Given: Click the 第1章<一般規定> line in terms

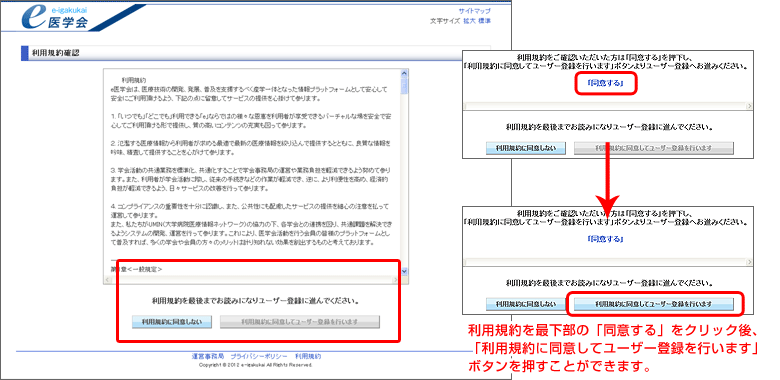Looking at the screenshot, I should pos(136,269).
